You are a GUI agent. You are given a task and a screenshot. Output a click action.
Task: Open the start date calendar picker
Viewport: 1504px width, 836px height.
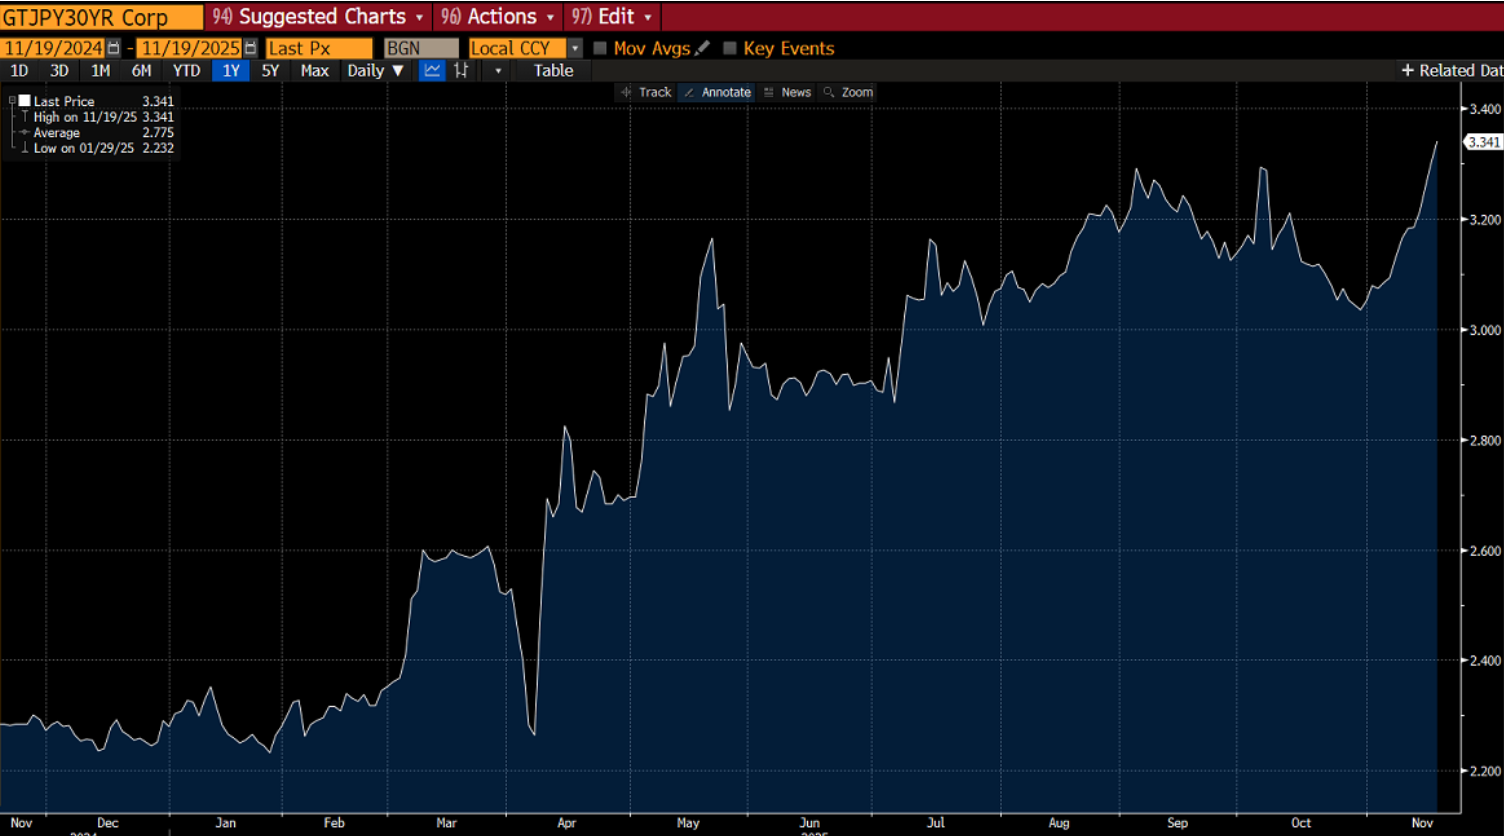(113, 48)
